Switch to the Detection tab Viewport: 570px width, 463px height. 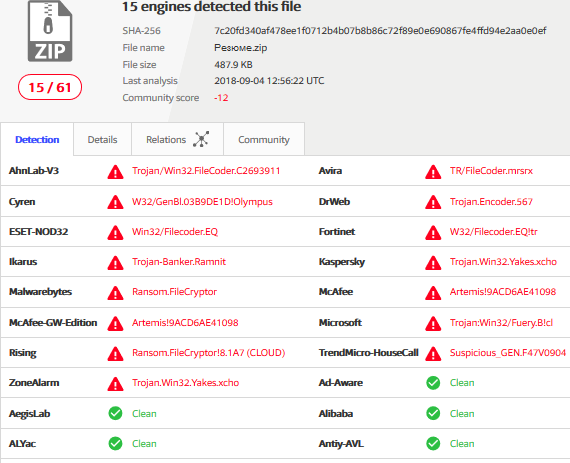(x=37, y=140)
